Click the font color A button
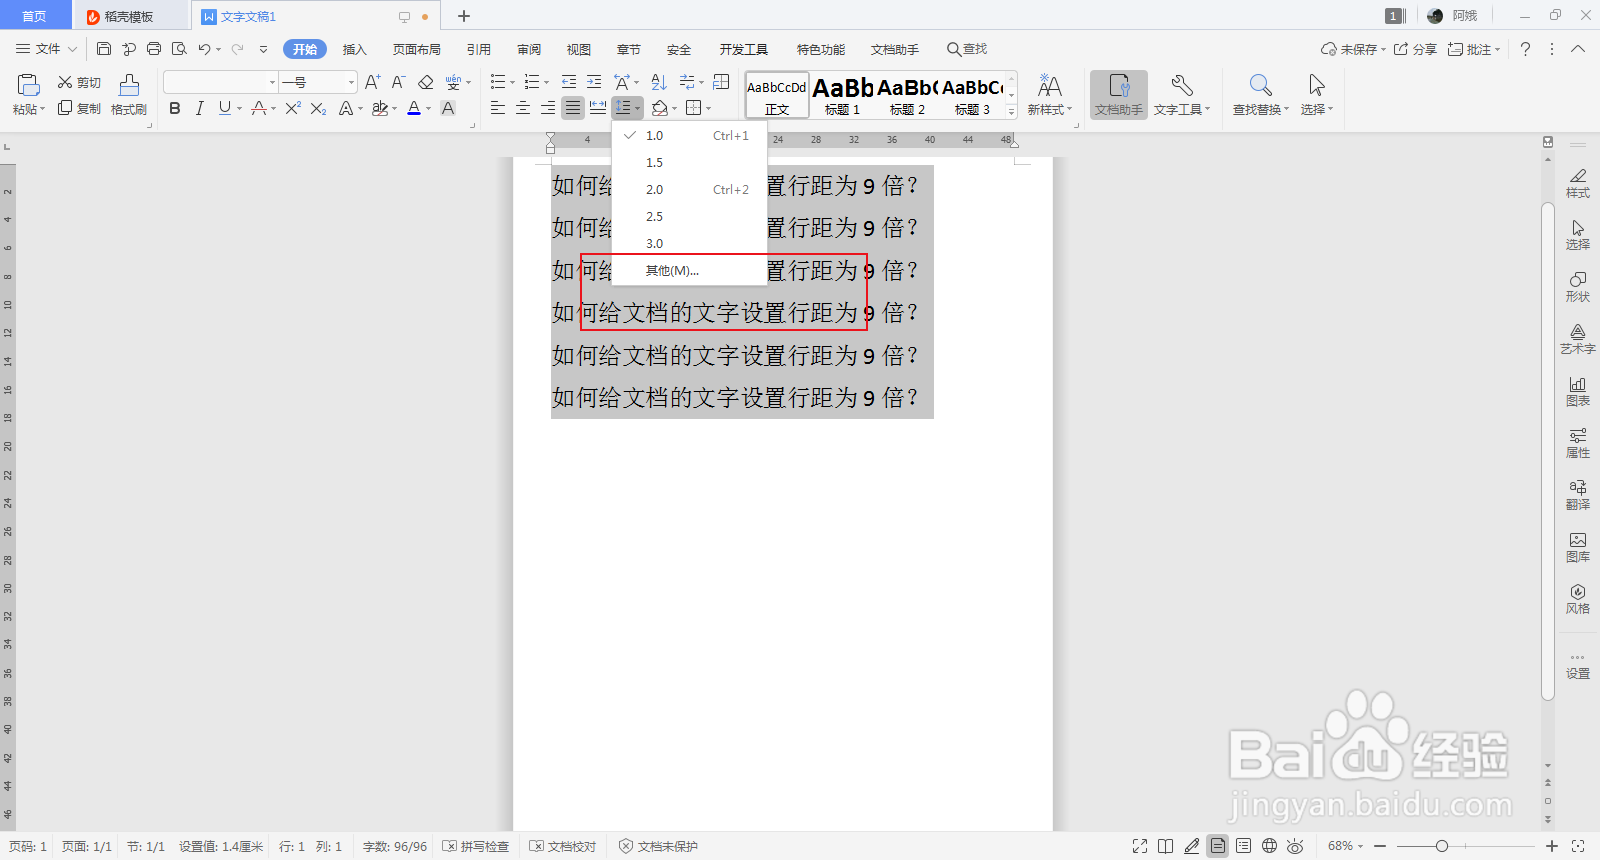 pyautogui.click(x=414, y=108)
